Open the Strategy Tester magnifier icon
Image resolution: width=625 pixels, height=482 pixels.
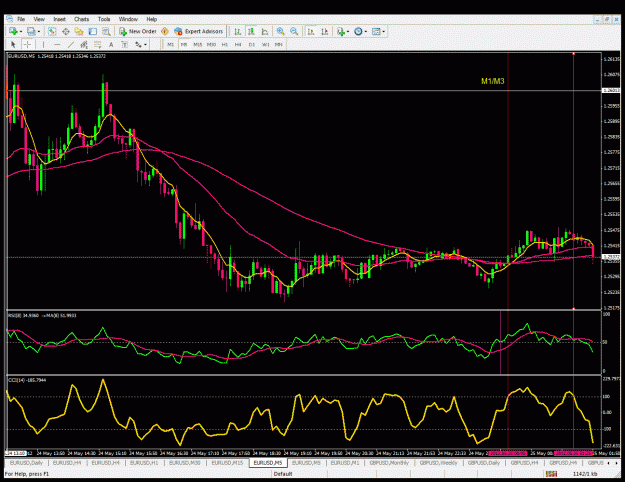pos(106,31)
